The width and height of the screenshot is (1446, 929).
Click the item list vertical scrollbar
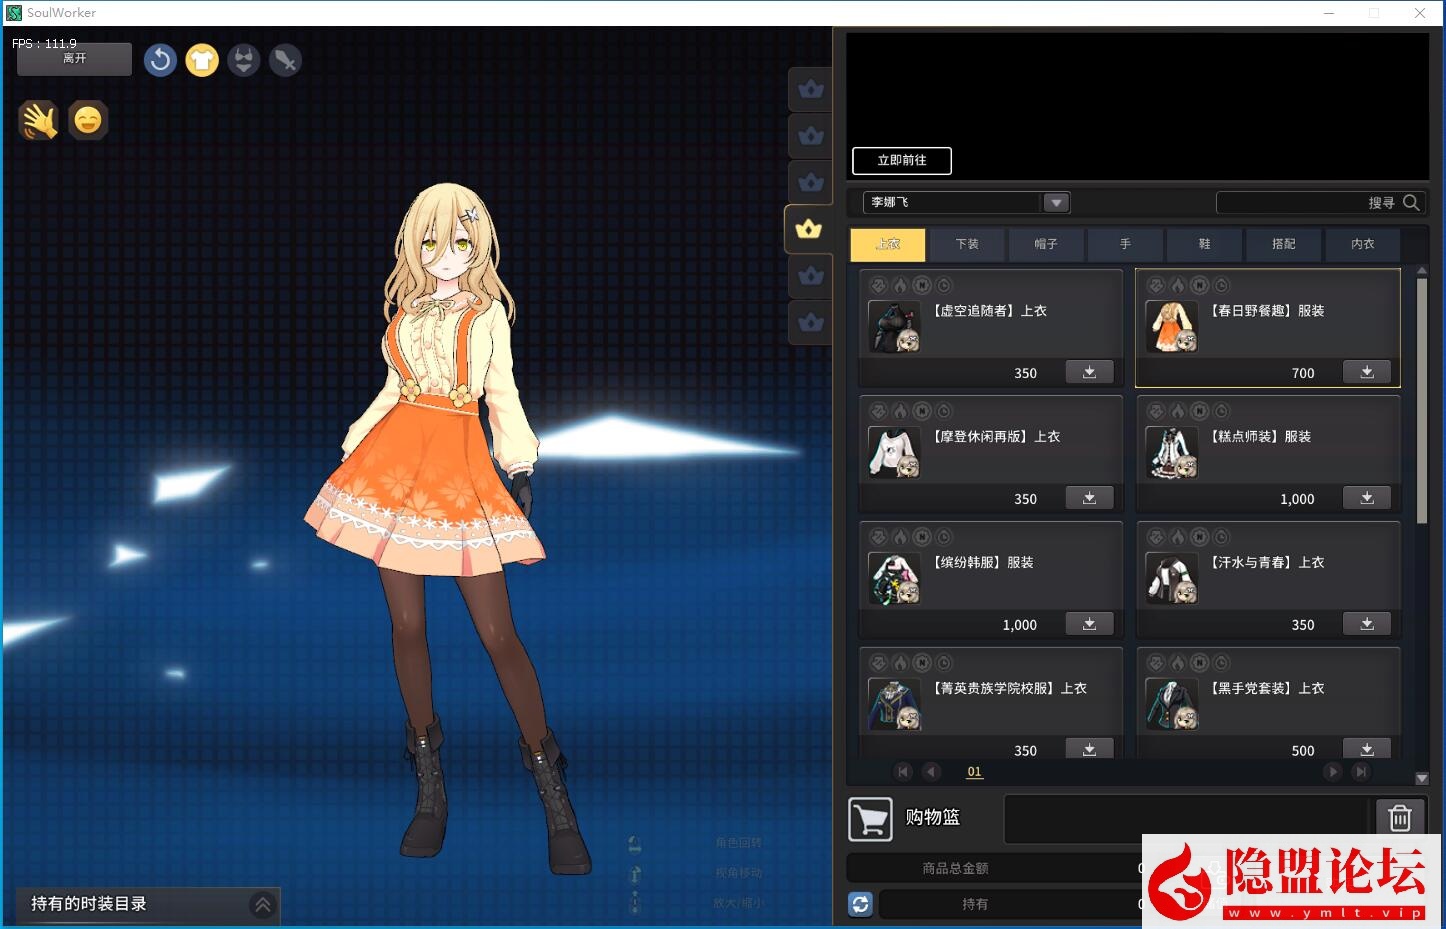[x=1422, y=400]
